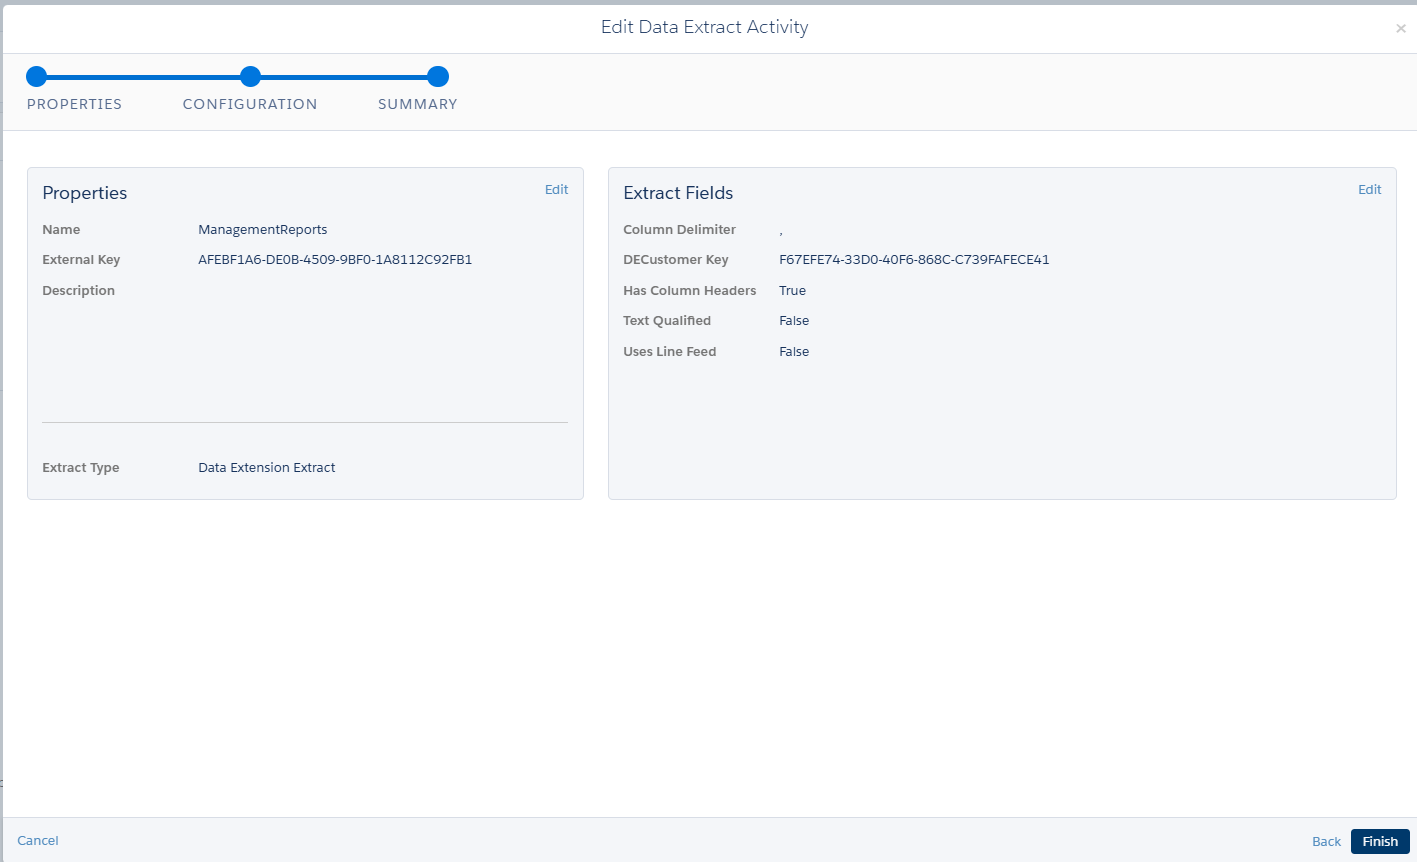1417x862 pixels.
Task: Click the Configuration step circle
Action: click(x=251, y=77)
